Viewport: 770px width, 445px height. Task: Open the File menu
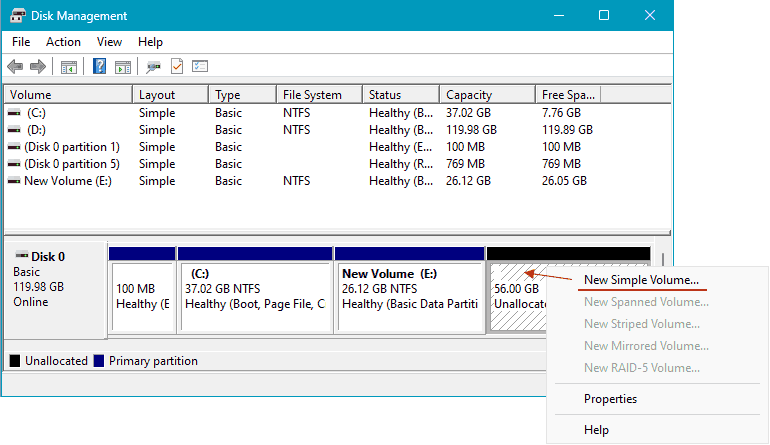pyautogui.click(x=21, y=42)
